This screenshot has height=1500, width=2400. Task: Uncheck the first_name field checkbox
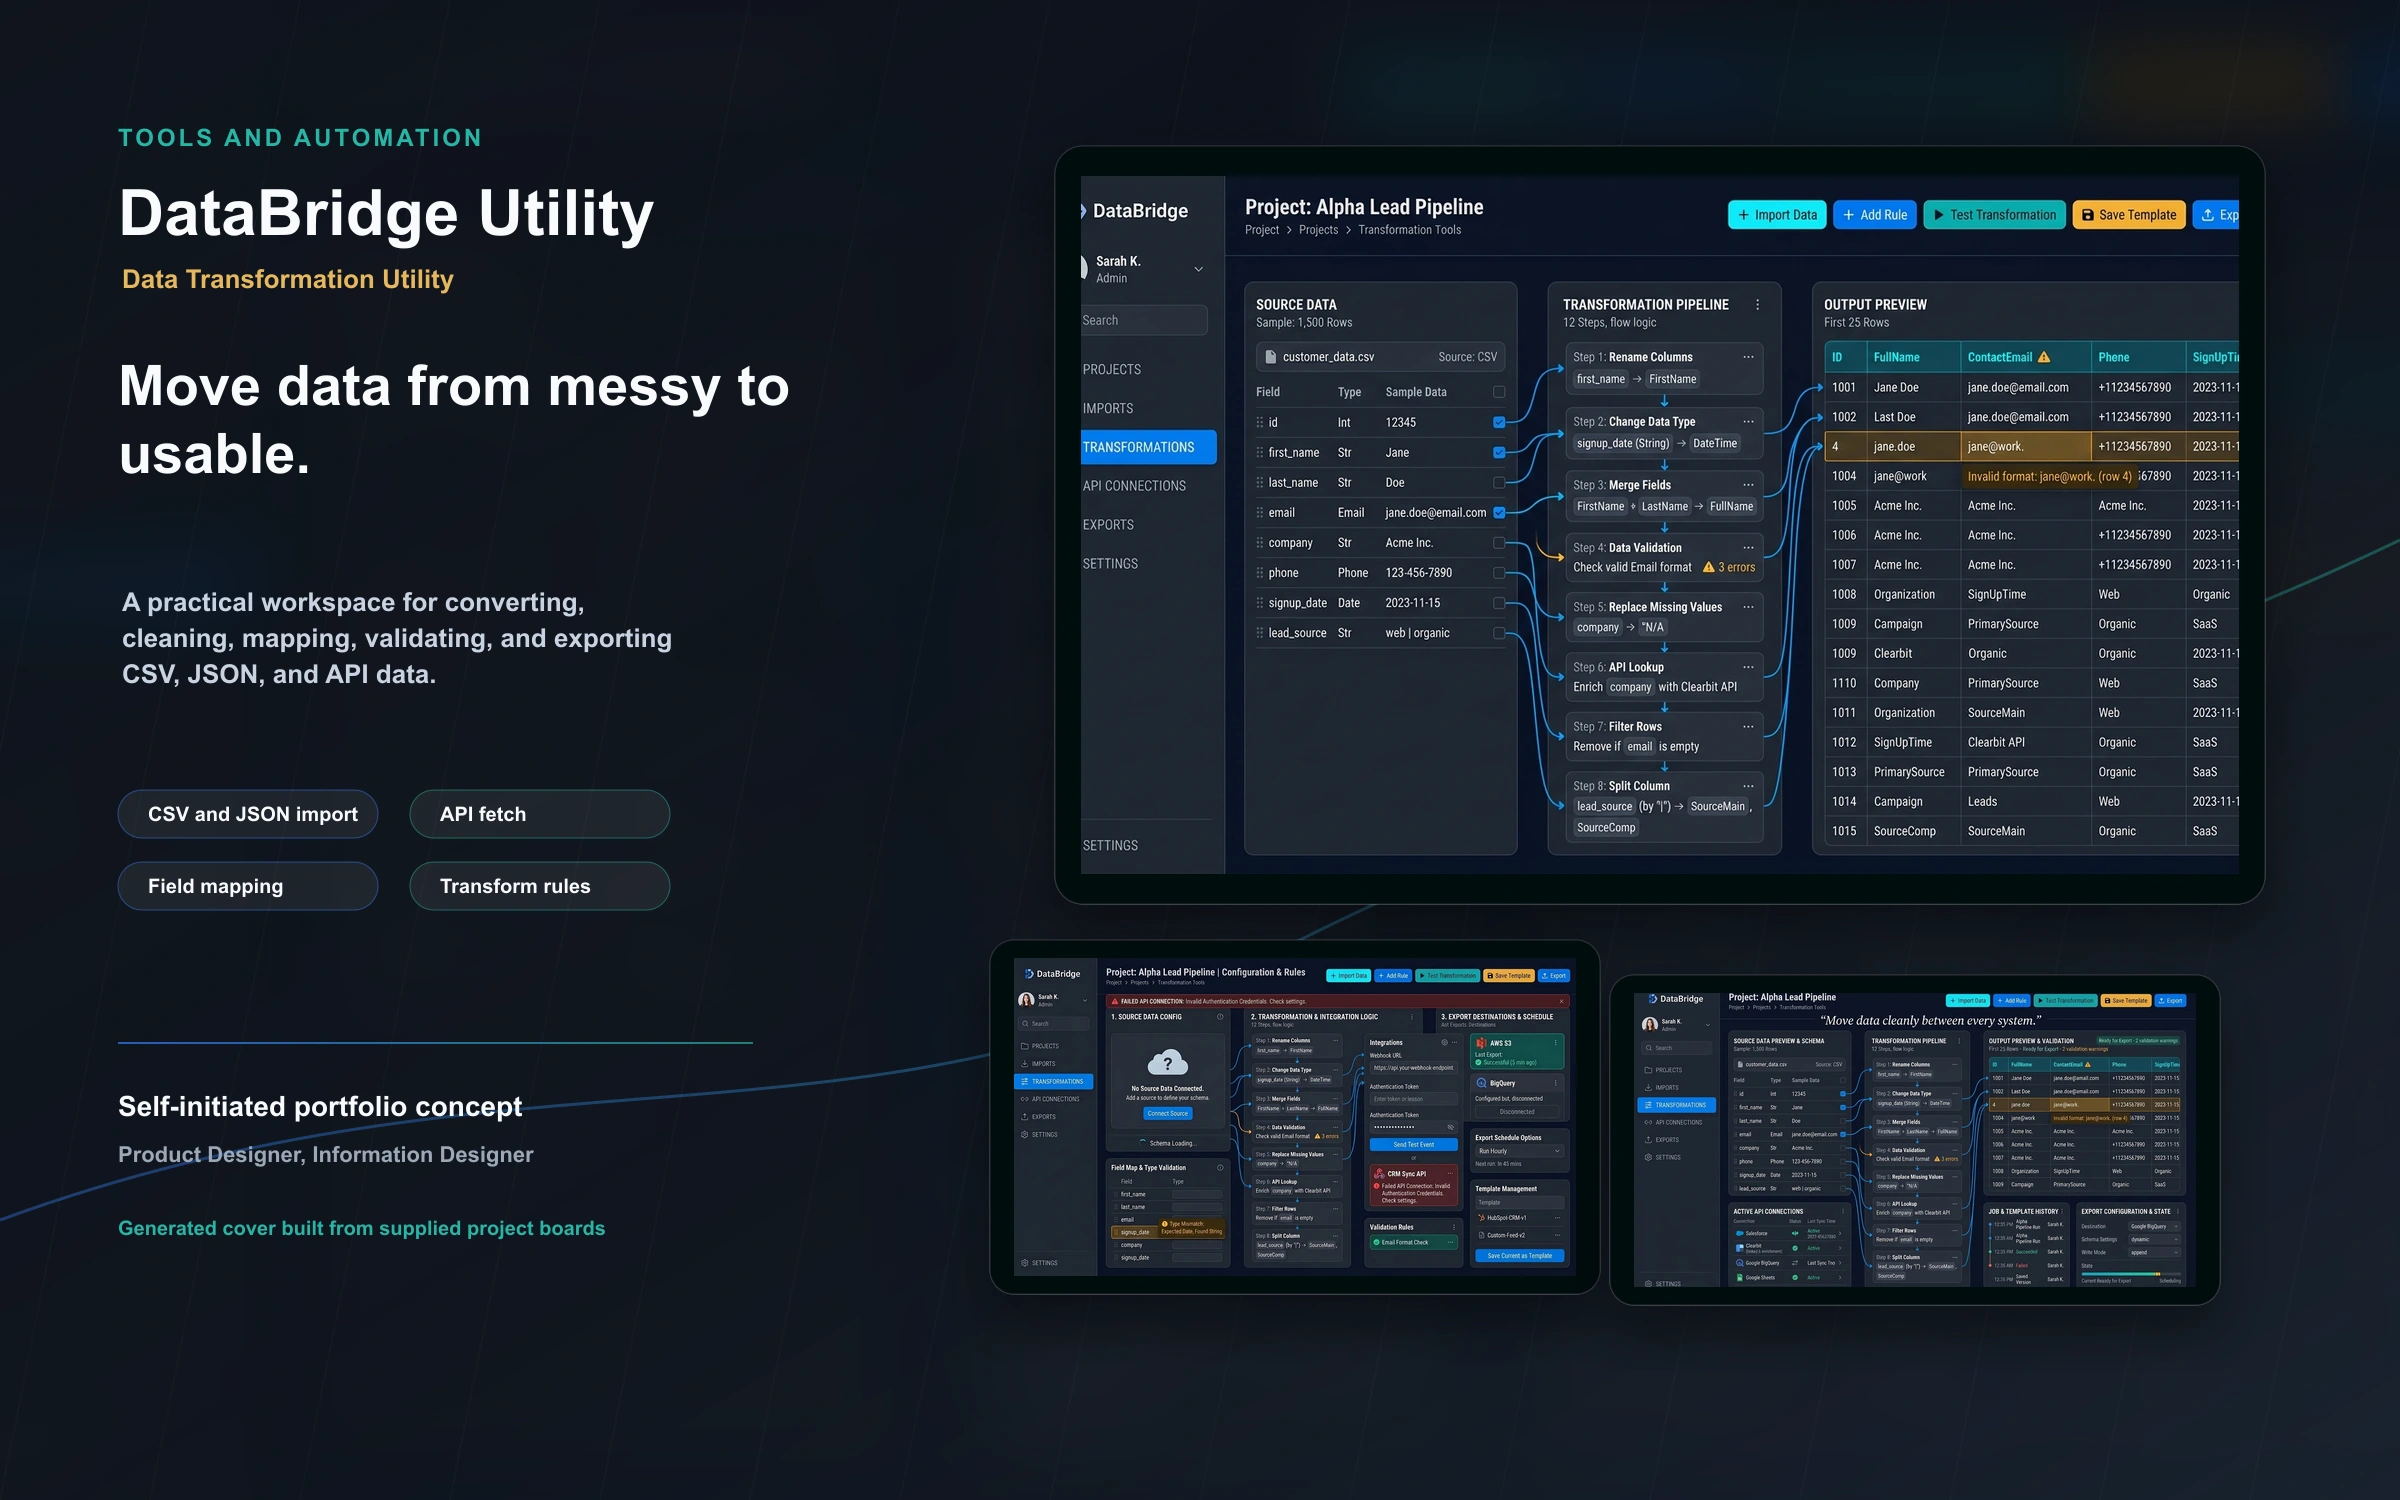1499,453
